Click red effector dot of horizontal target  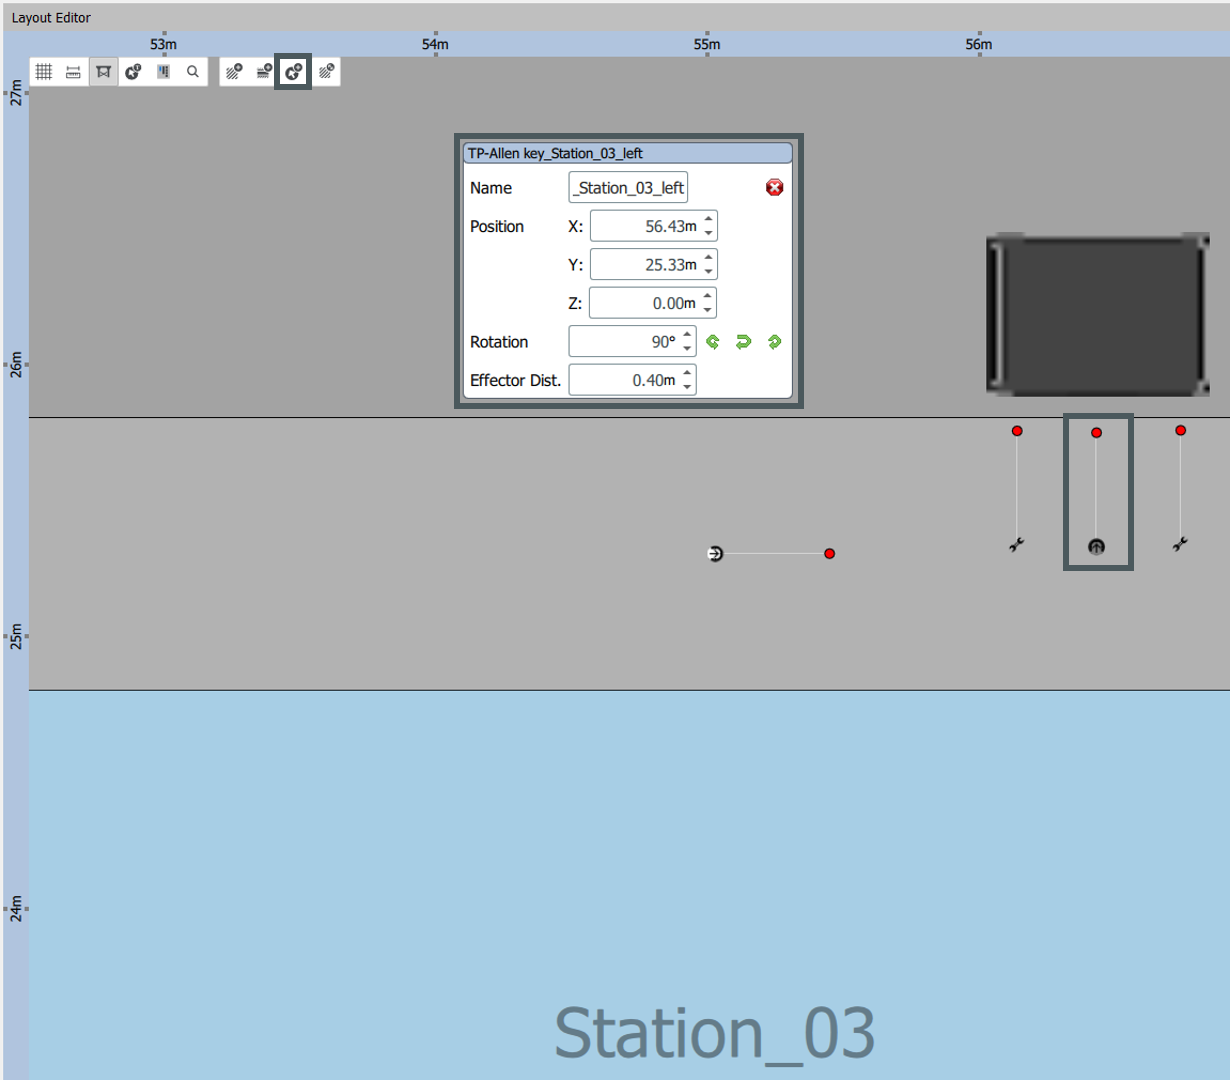pyautogui.click(x=829, y=553)
